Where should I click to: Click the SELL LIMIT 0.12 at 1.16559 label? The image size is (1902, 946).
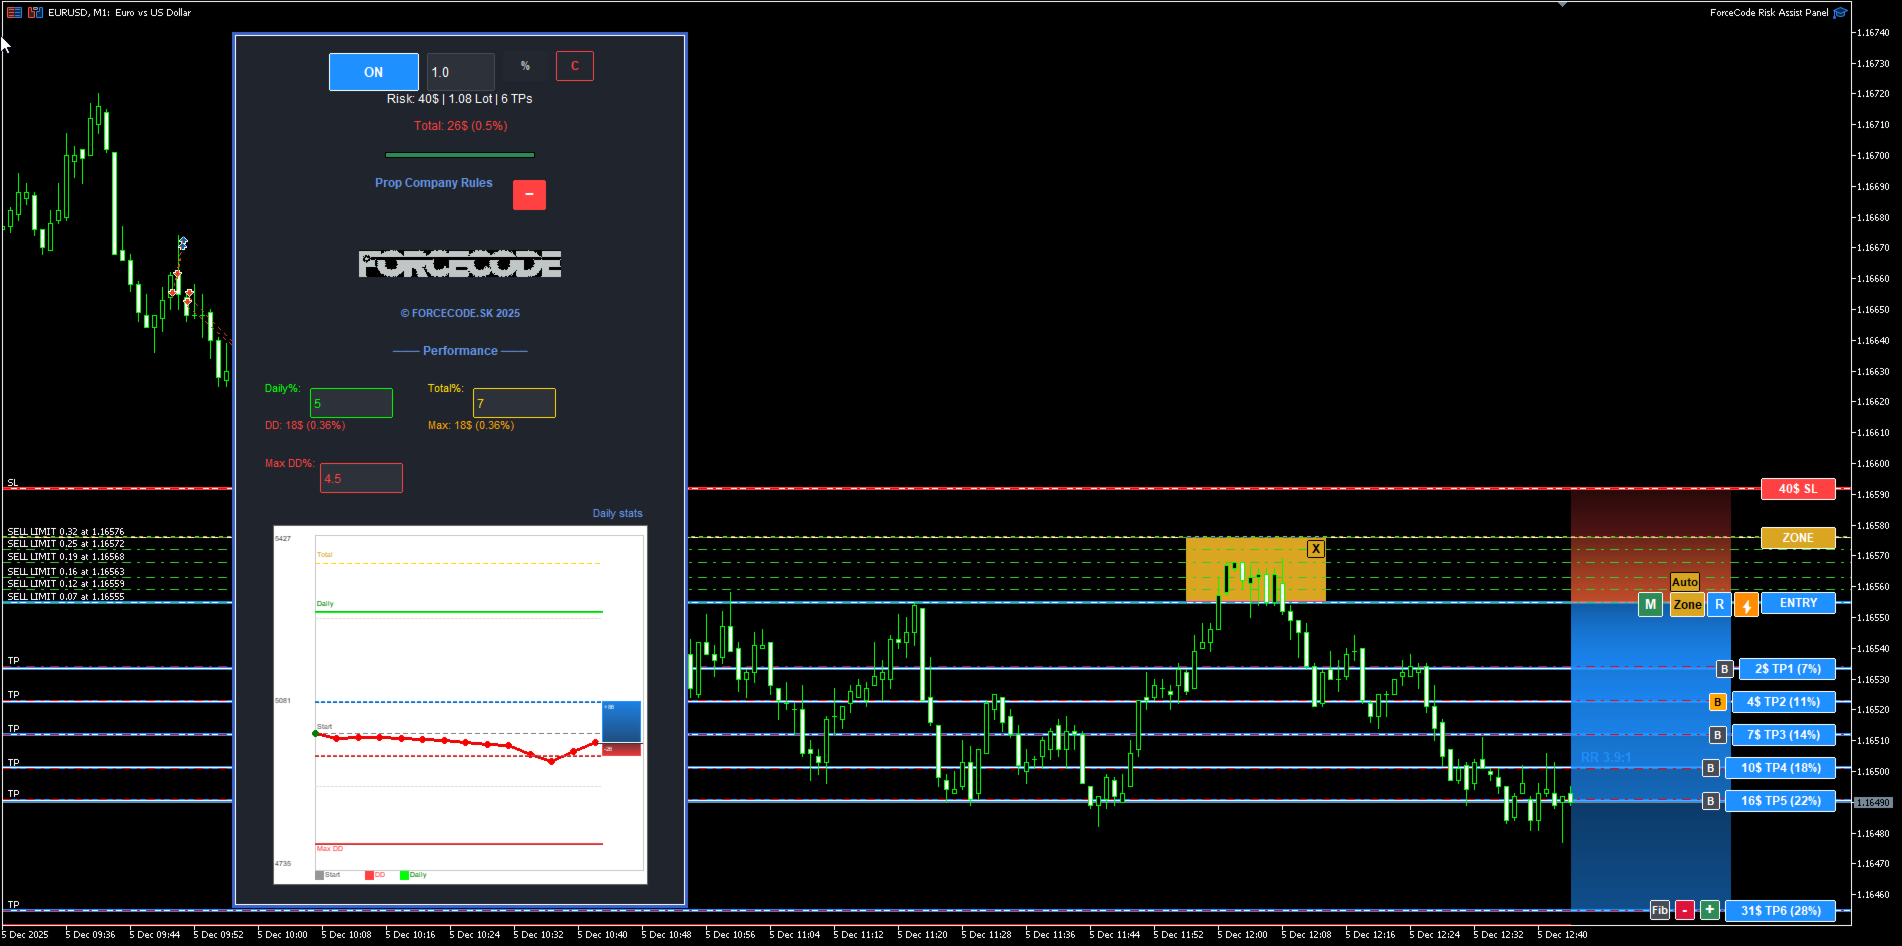pyautogui.click(x=66, y=584)
